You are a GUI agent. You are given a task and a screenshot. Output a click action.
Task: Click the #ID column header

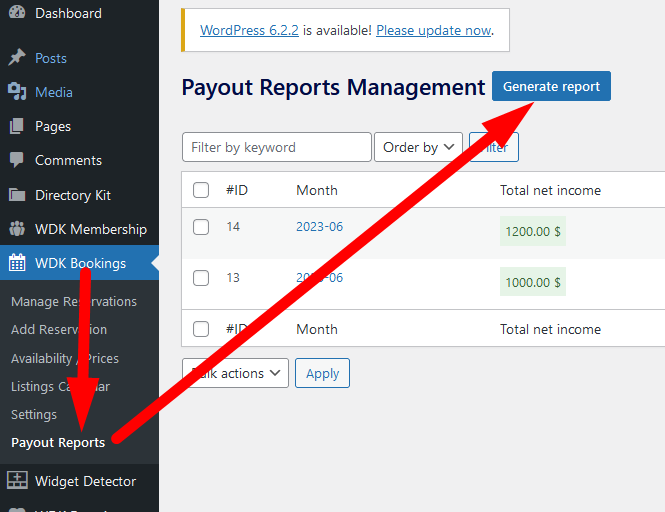tap(237, 190)
